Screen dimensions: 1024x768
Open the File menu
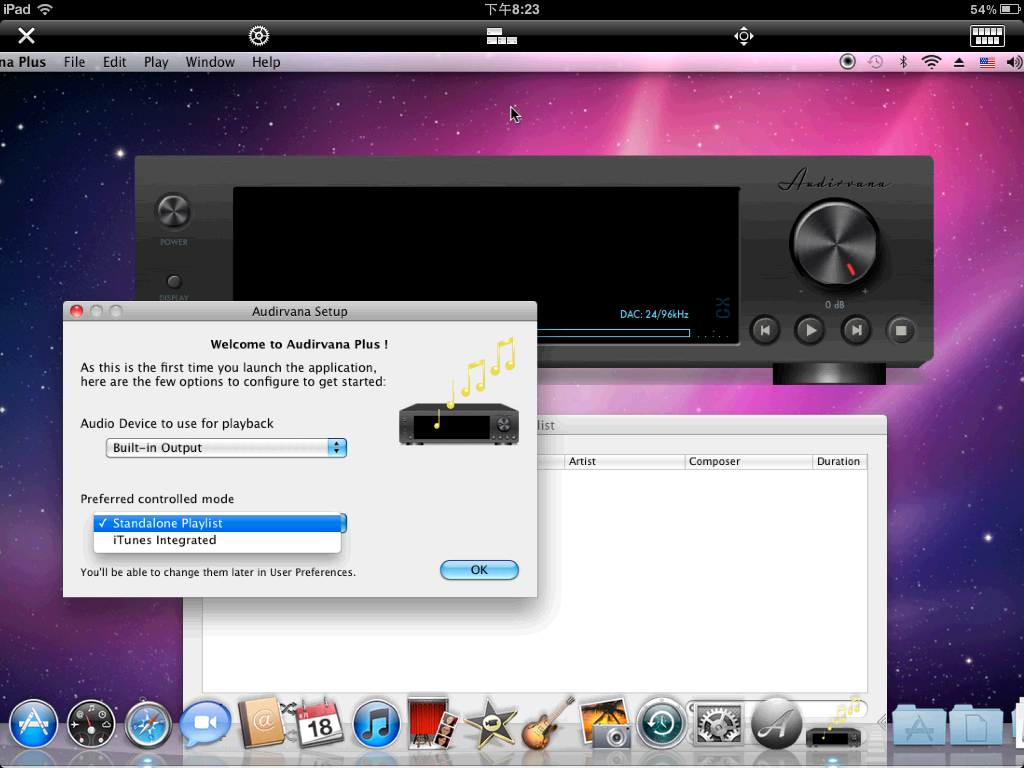[74, 62]
